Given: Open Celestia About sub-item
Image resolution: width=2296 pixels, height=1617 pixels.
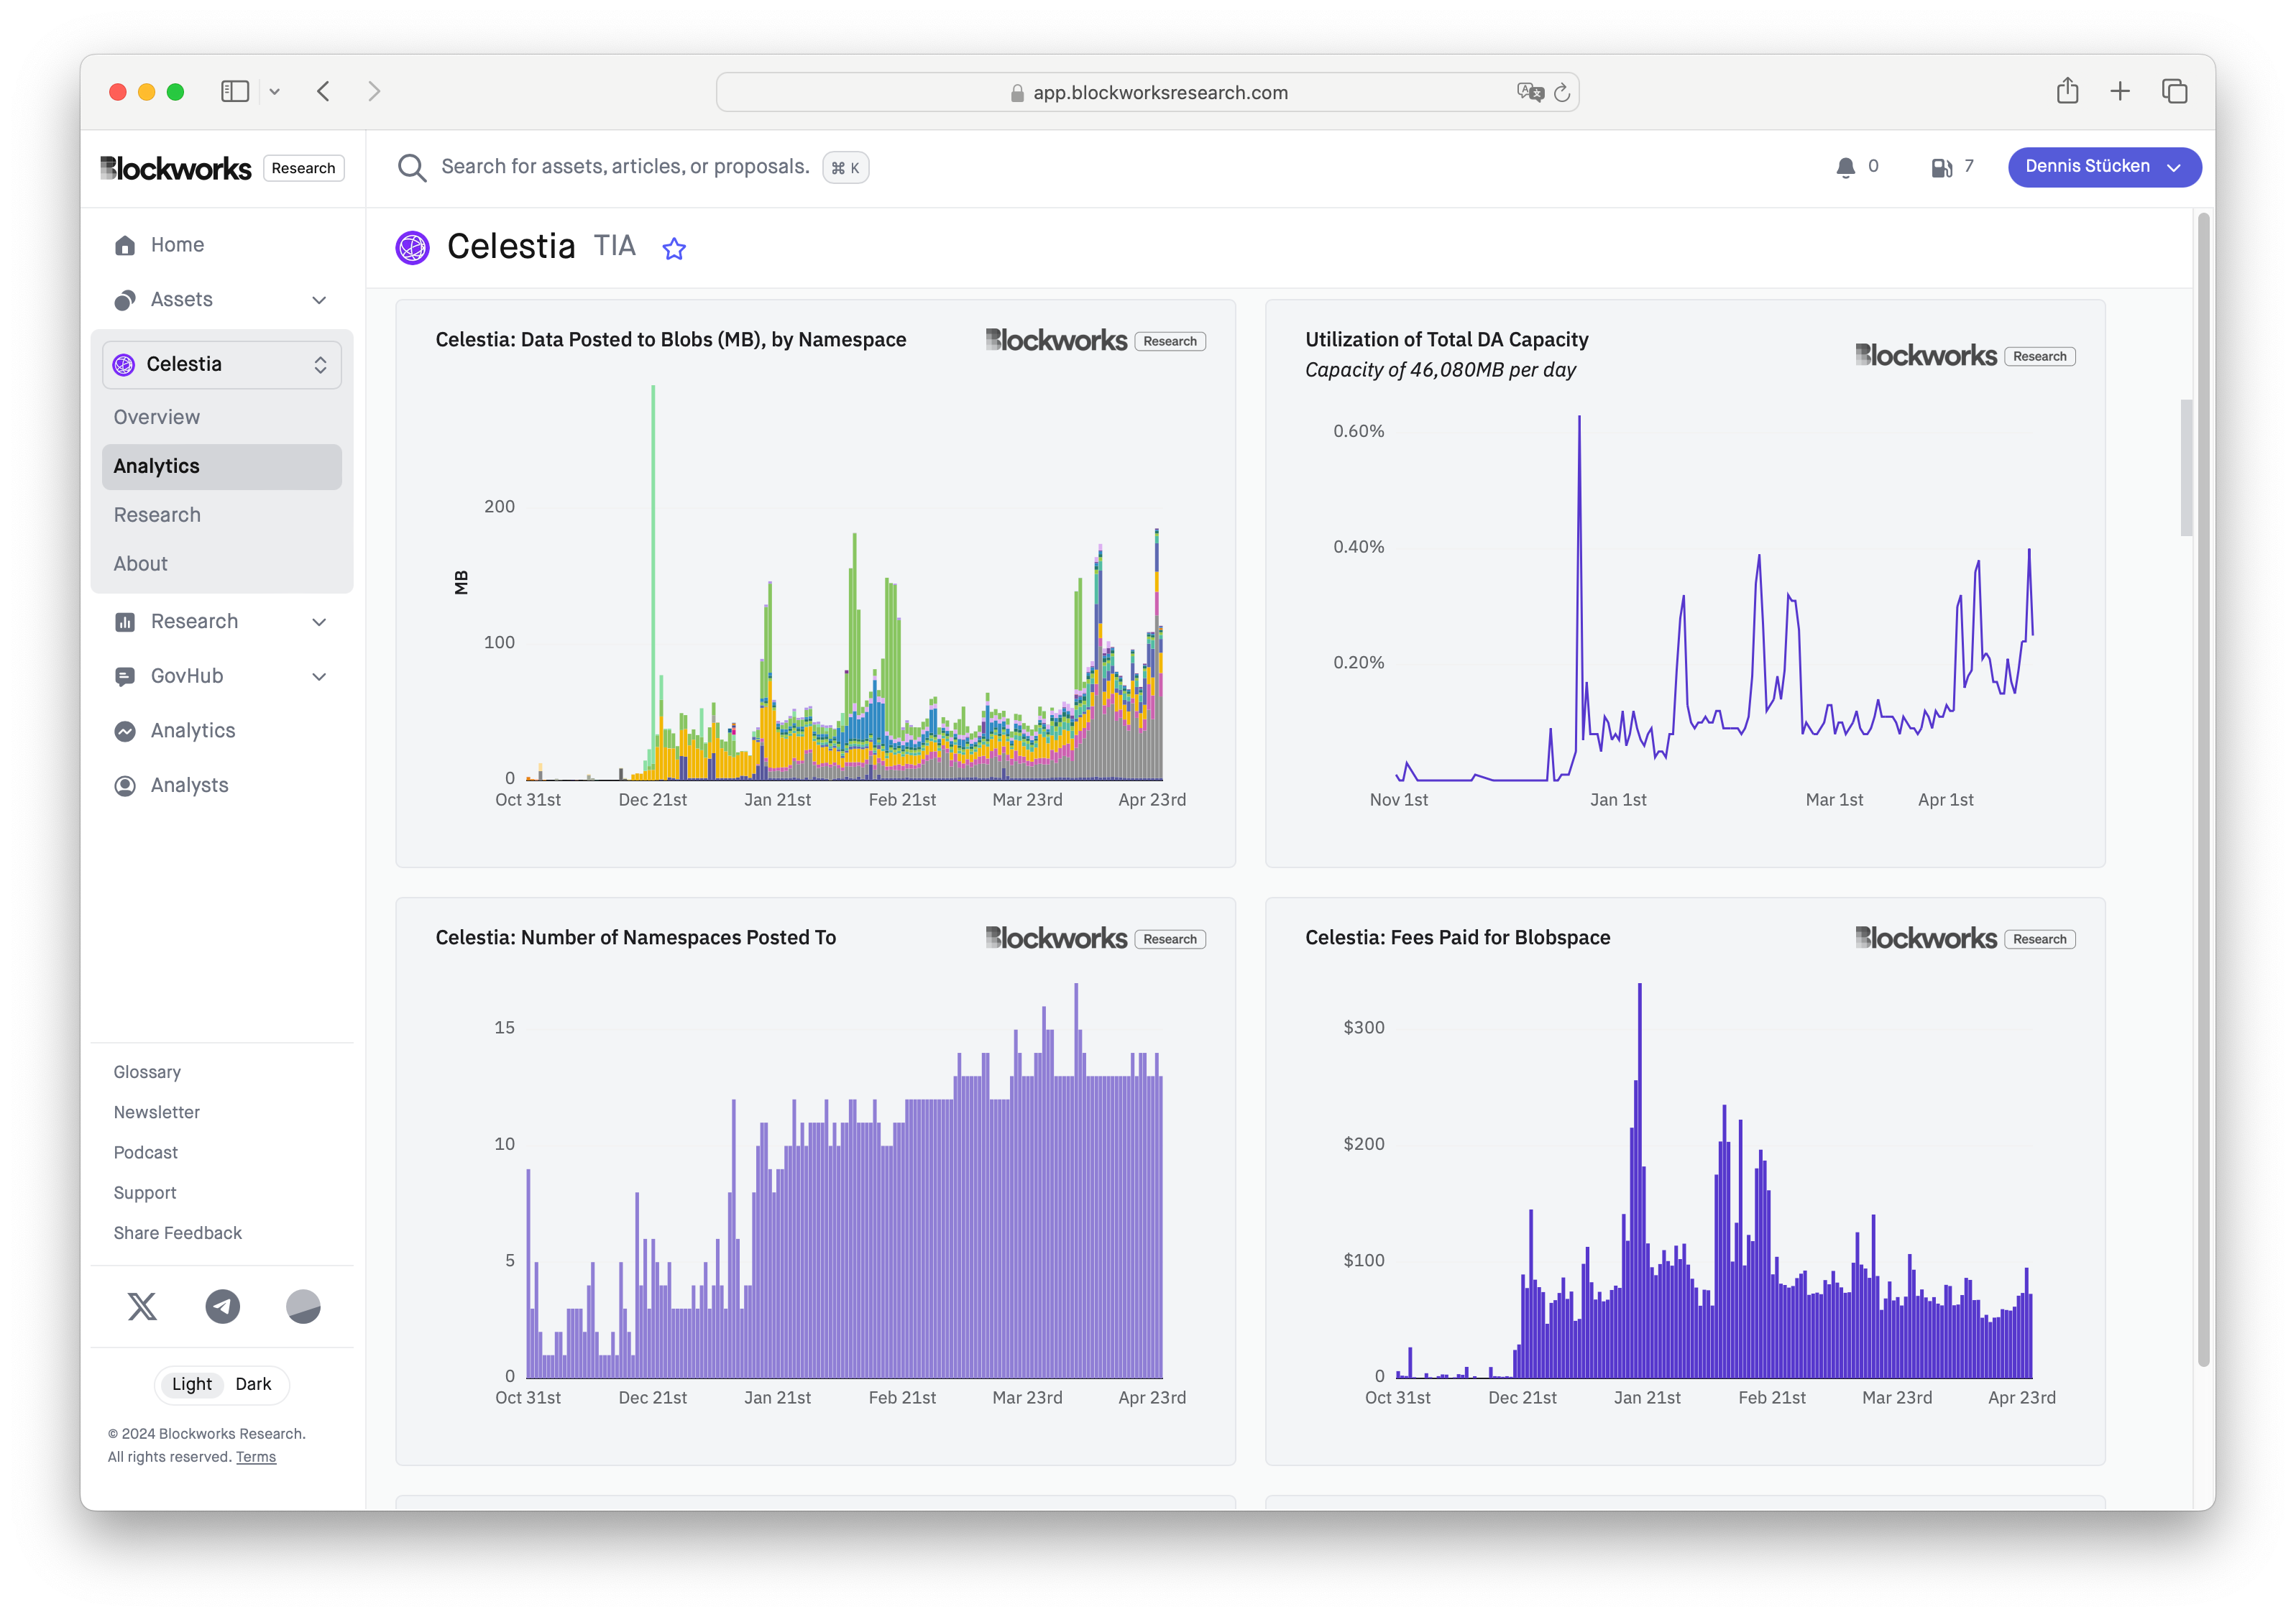Looking at the screenshot, I should pos(140,564).
